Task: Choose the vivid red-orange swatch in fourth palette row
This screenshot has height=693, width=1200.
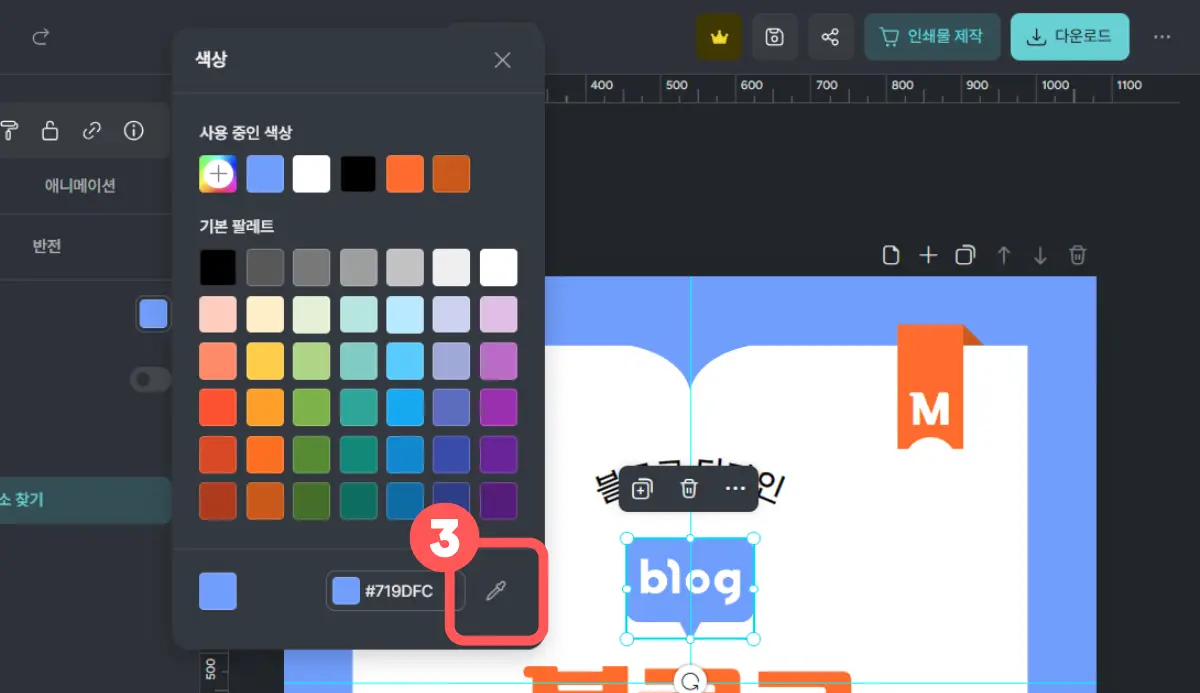Action: (x=218, y=407)
